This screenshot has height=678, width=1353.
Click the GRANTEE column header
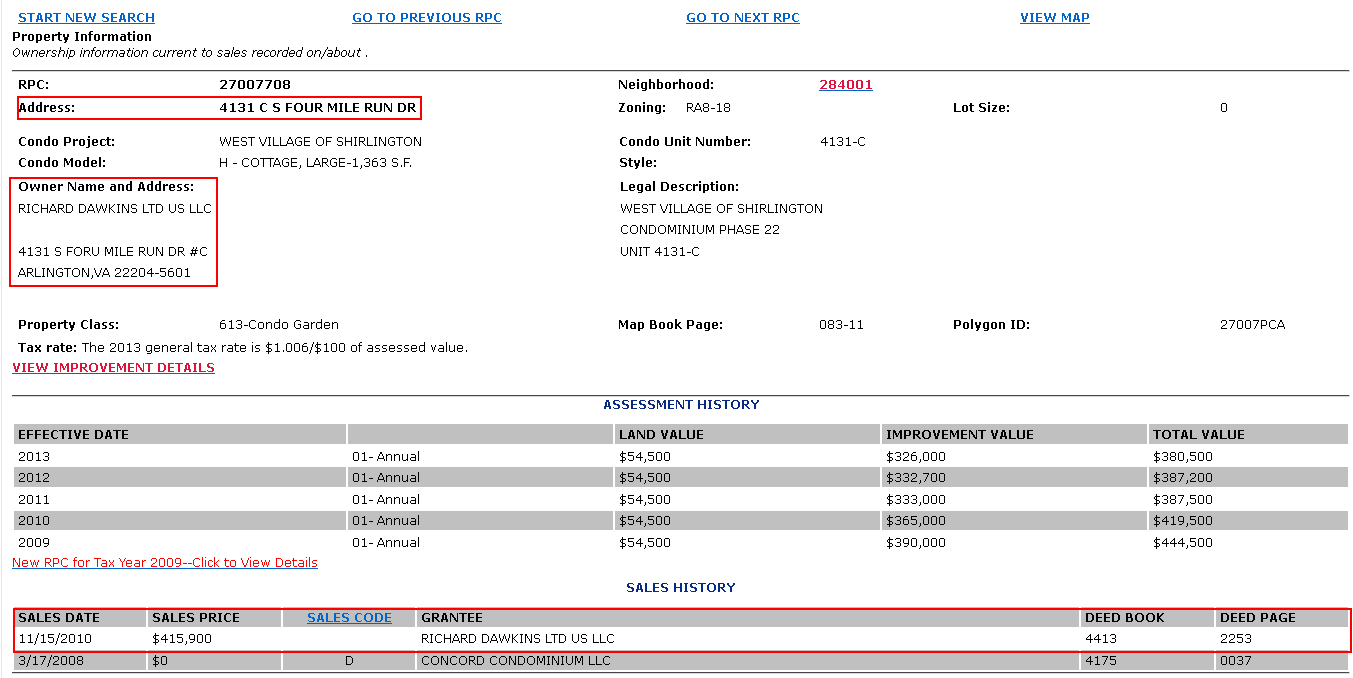click(x=451, y=618)
